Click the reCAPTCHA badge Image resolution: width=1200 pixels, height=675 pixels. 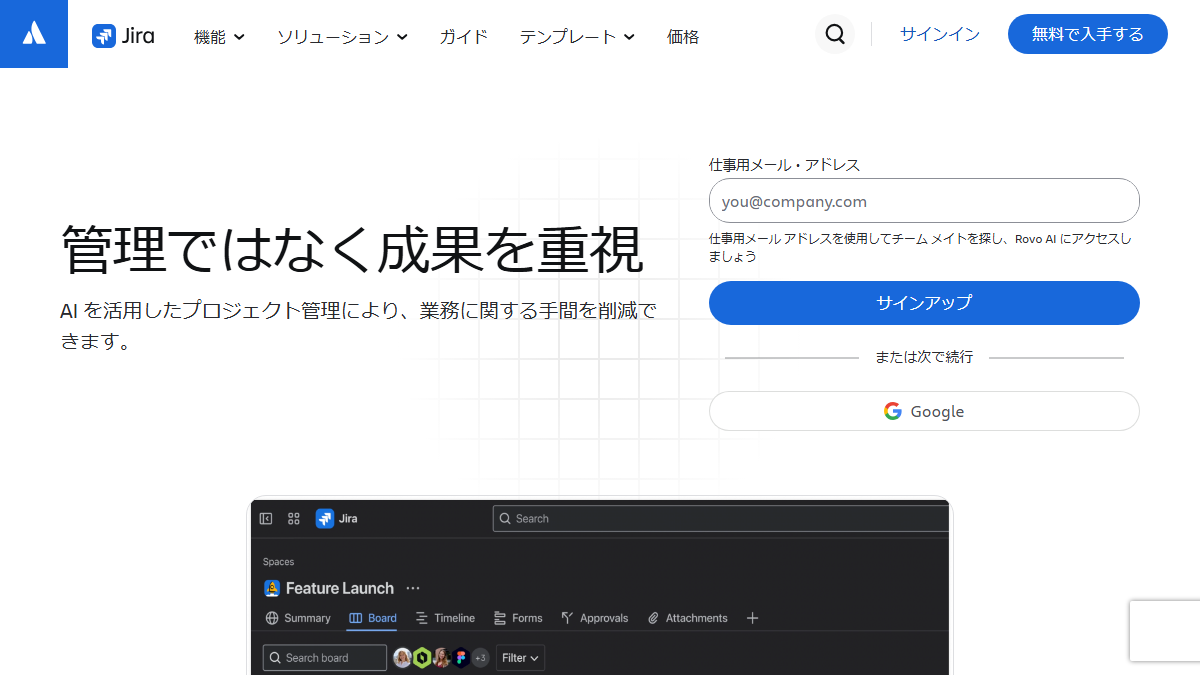pos(1165,630)
